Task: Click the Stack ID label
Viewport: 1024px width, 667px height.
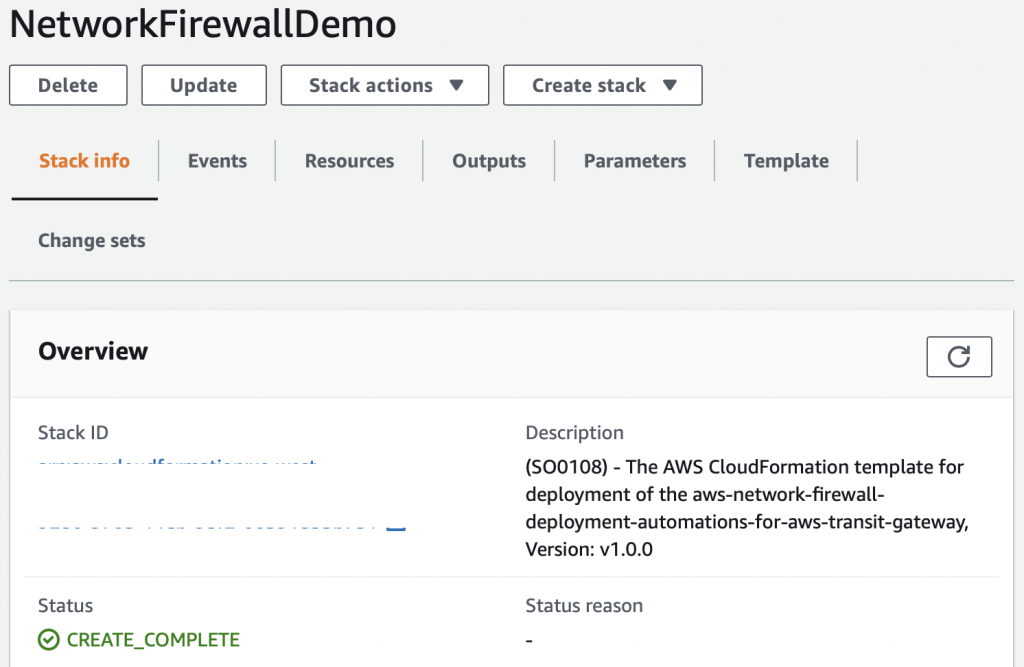Action: click(73, 432)
